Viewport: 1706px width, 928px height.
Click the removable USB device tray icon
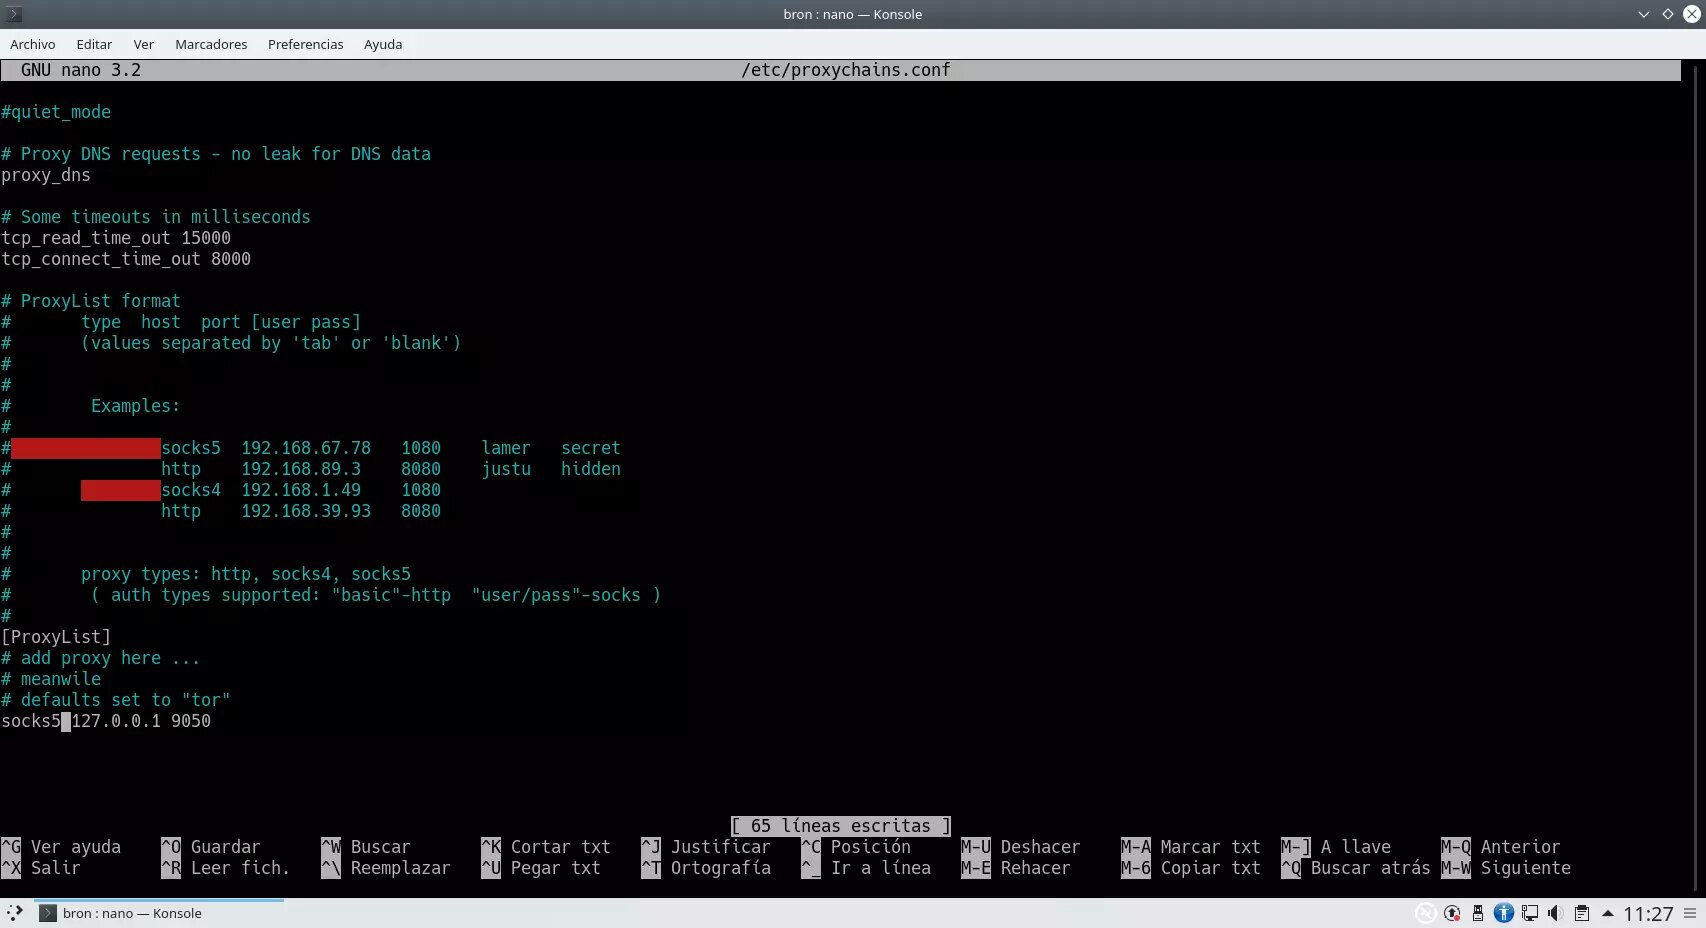point(1477,913)
